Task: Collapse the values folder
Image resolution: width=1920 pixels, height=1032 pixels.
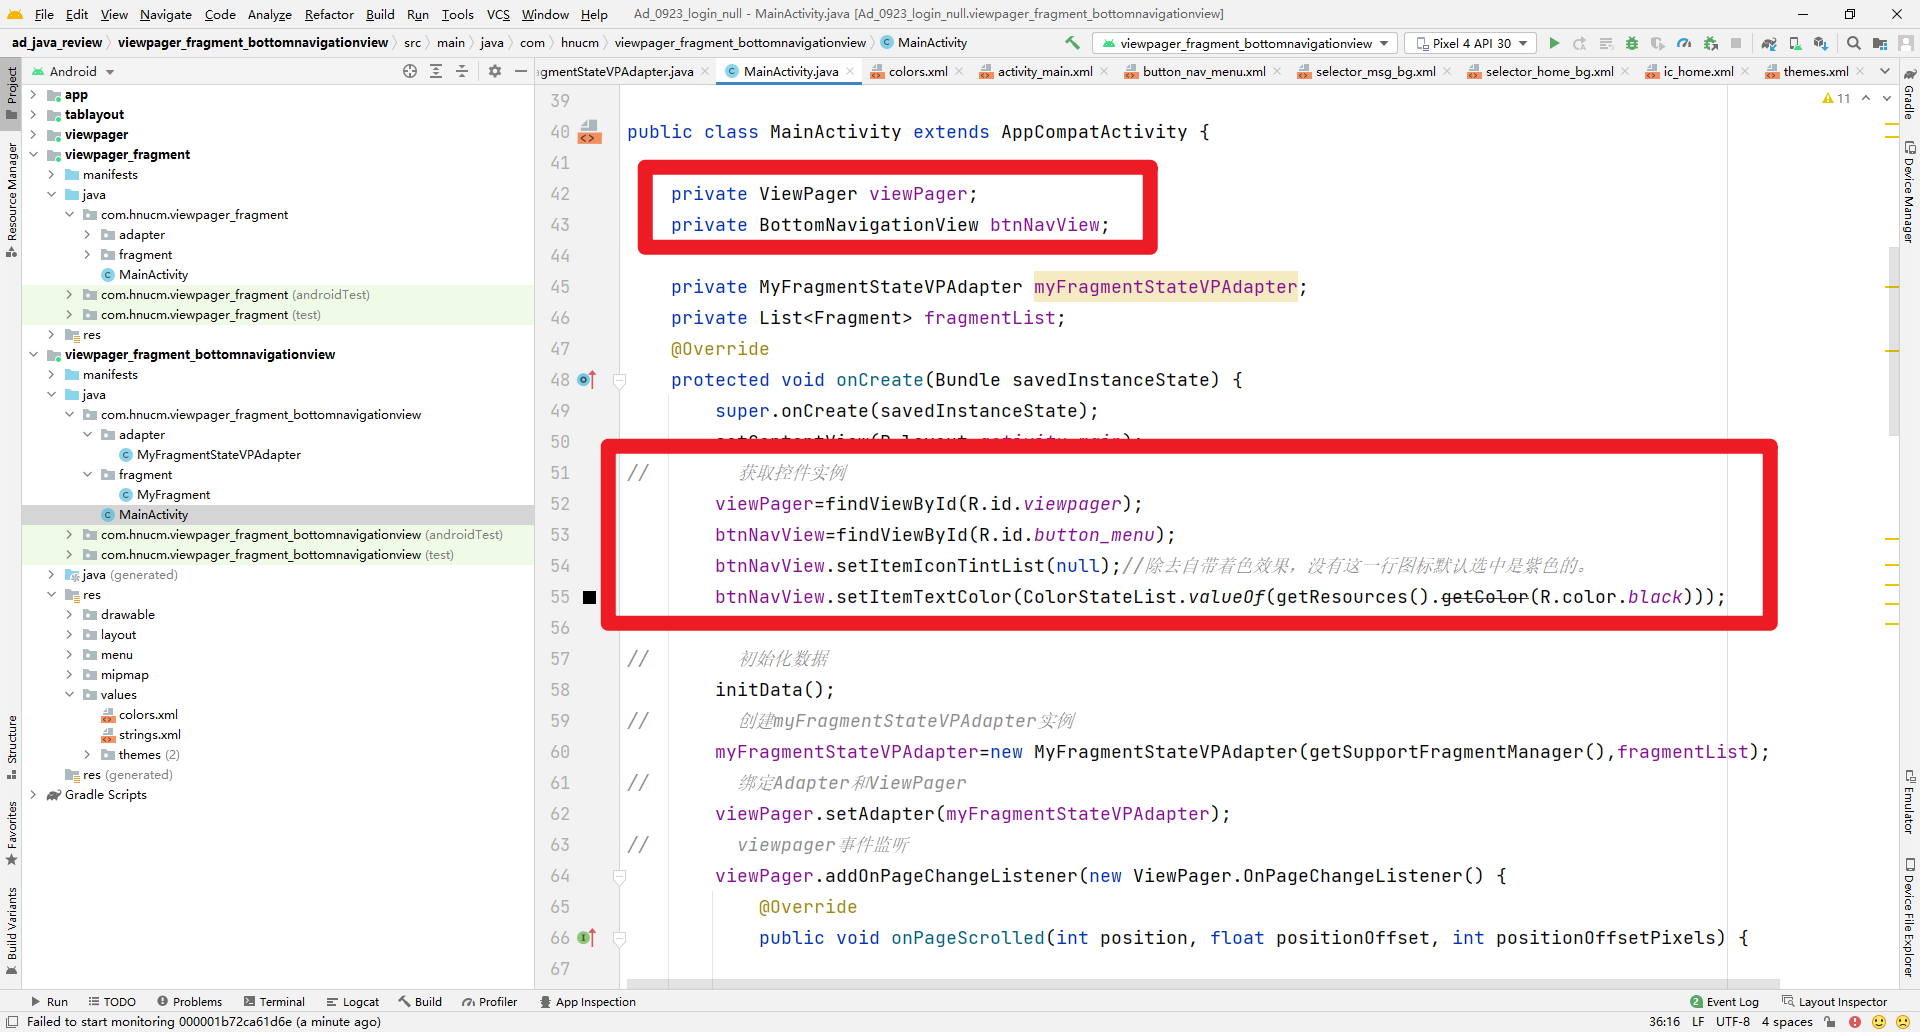Action: [69, 695]
